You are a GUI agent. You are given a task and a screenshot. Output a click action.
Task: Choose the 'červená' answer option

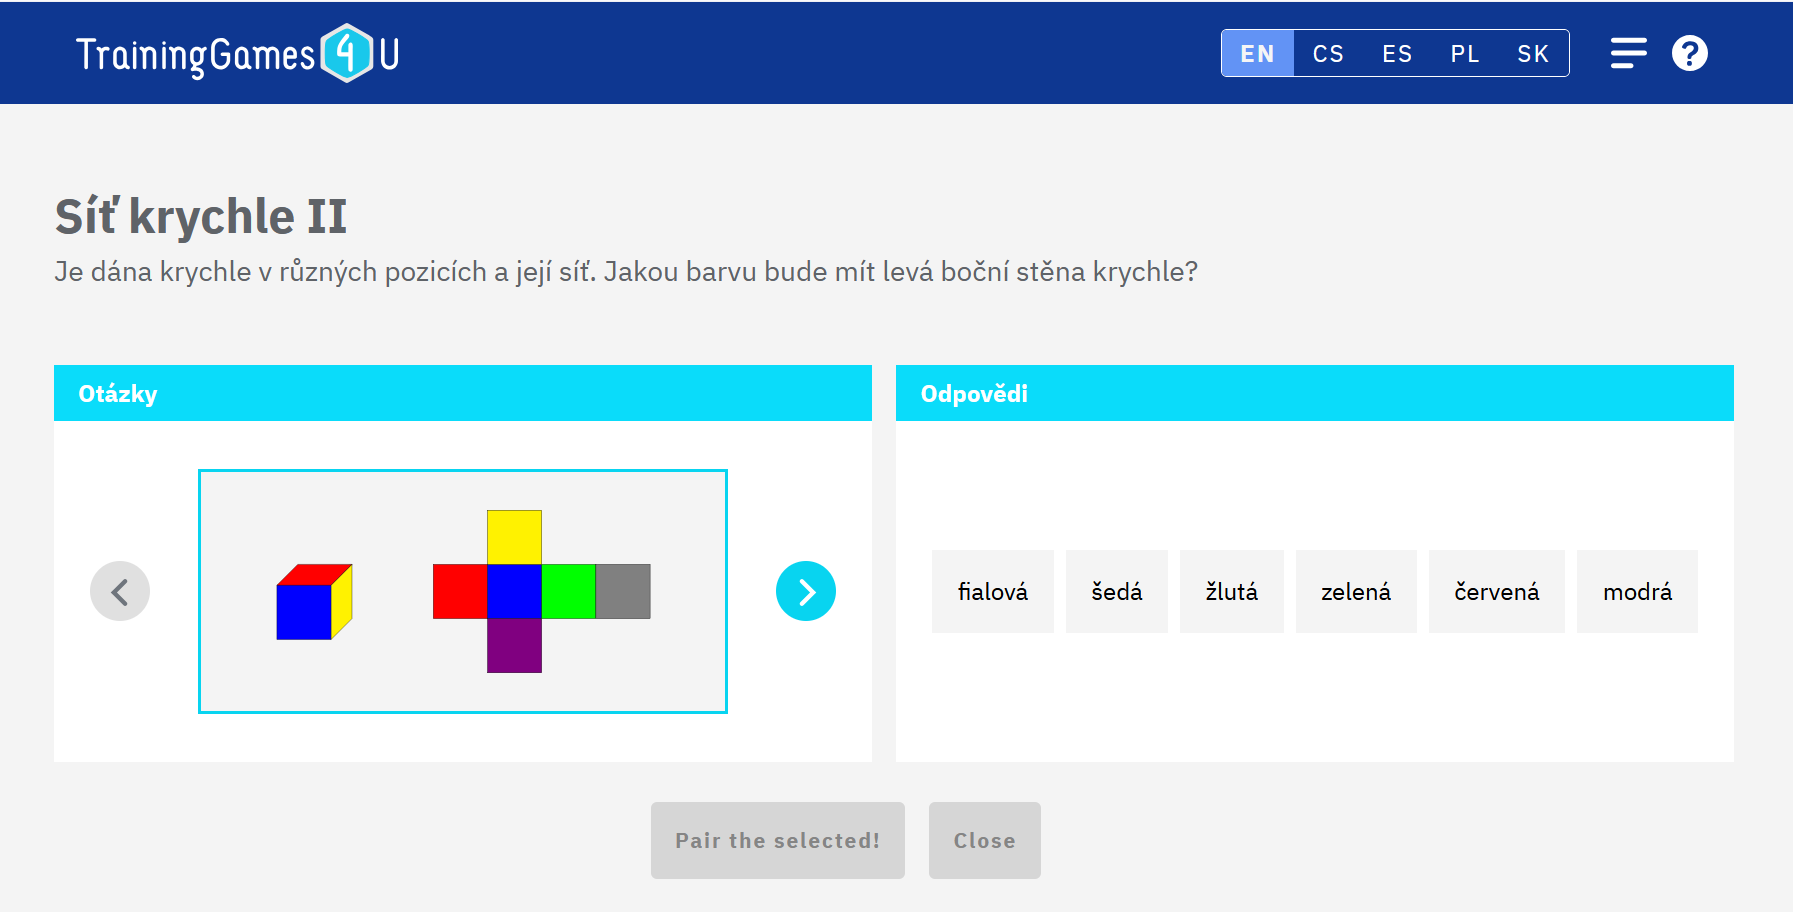click(1496, 592)
